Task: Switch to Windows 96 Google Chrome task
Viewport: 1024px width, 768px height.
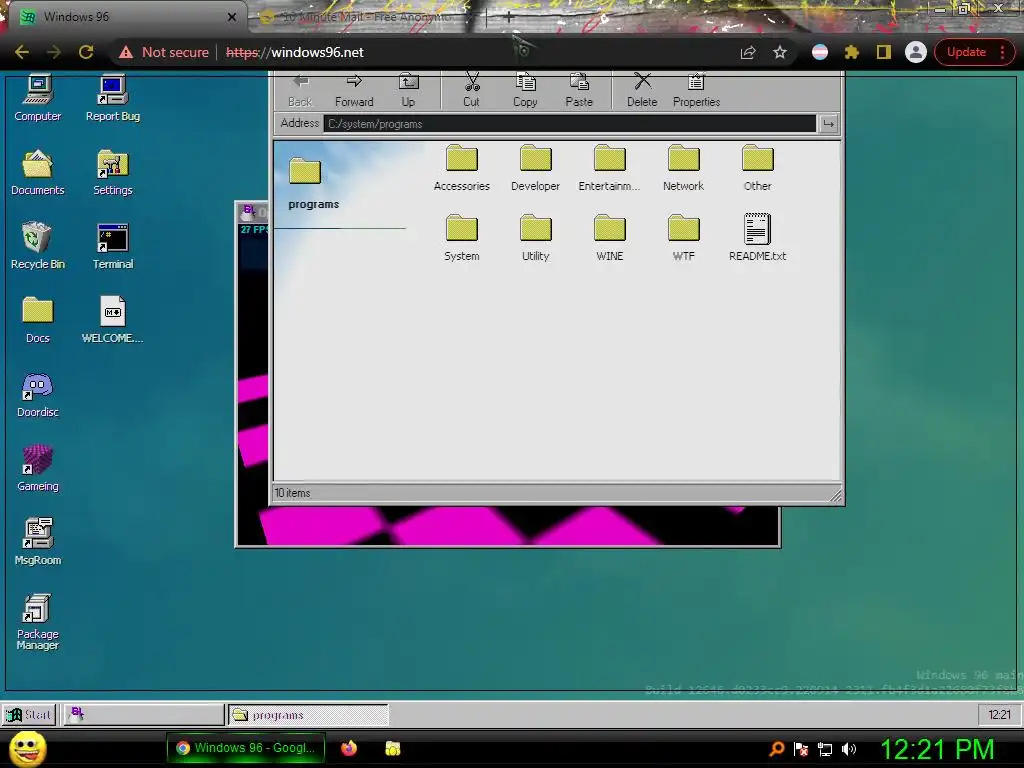Action: pyautogui.click(x=246, y=748)
